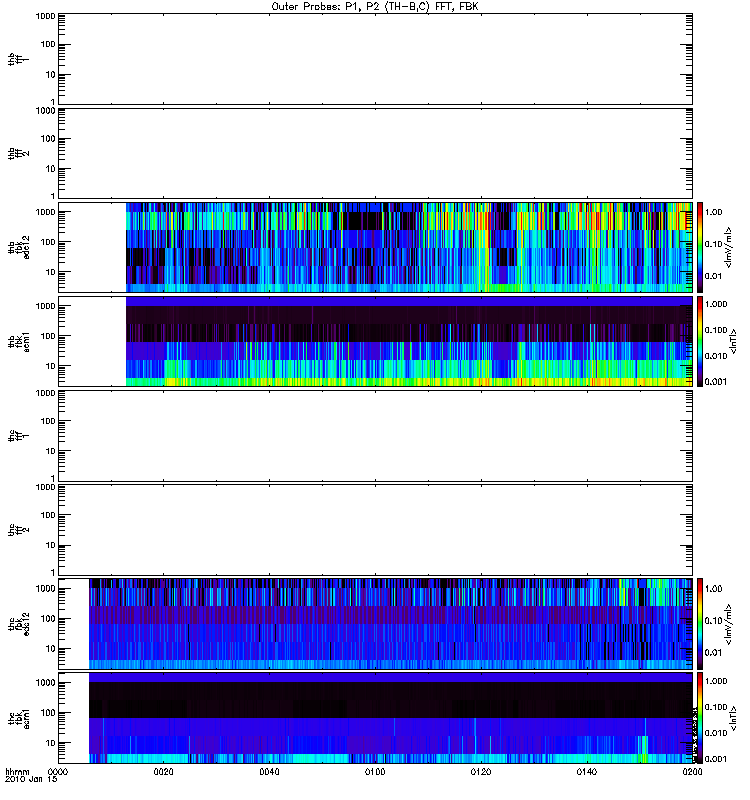This screenshot has height=800, width=750.
Task: Click the 'thb fbk scm1' y-axis title
Action: 19,342
